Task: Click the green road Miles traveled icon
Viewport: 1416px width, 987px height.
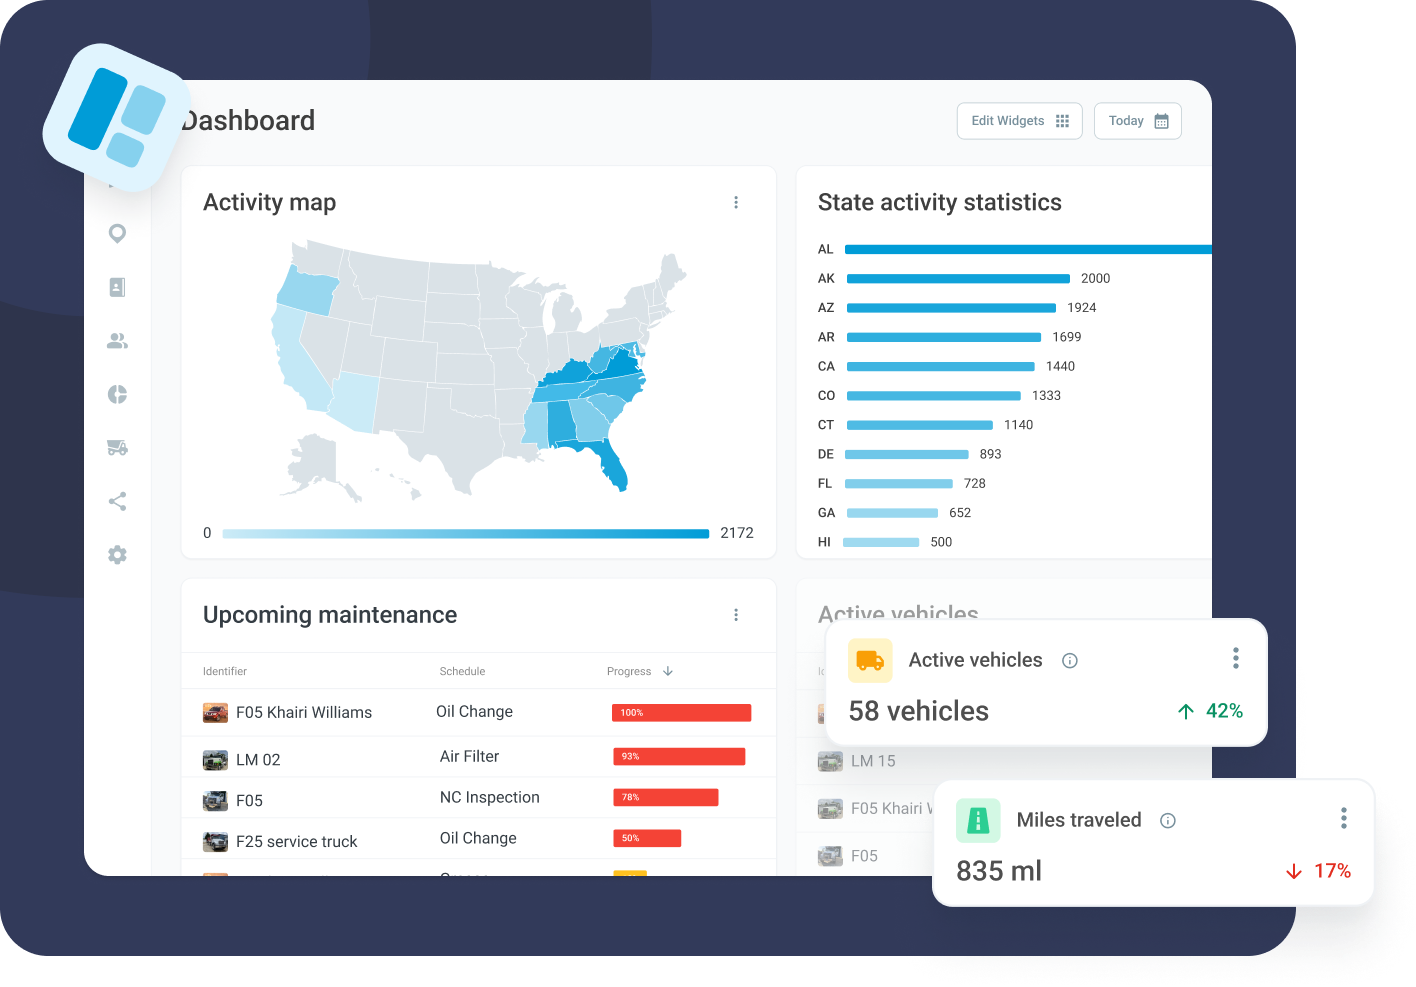Action: (978, 820)
